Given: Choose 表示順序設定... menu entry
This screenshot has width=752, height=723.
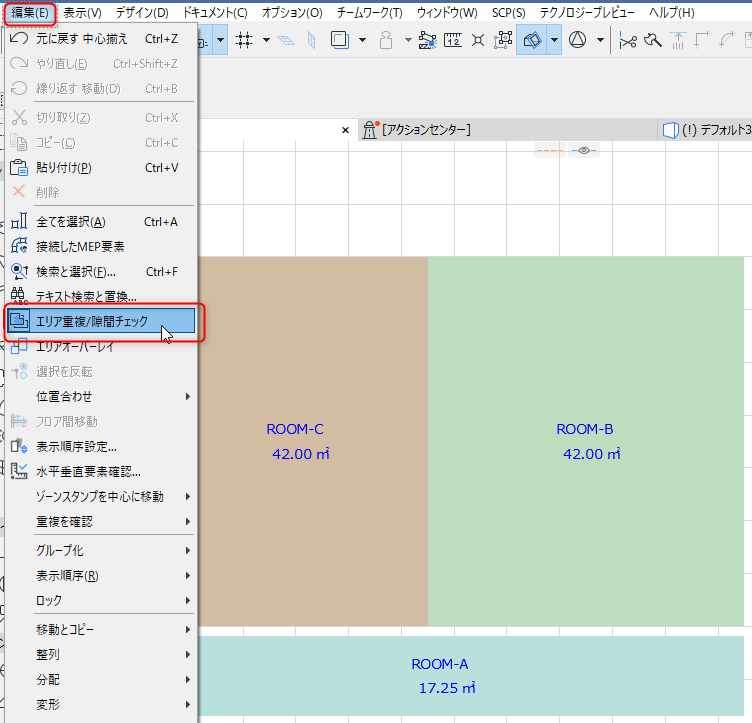Looking at the screenshot, I should 101,447.
